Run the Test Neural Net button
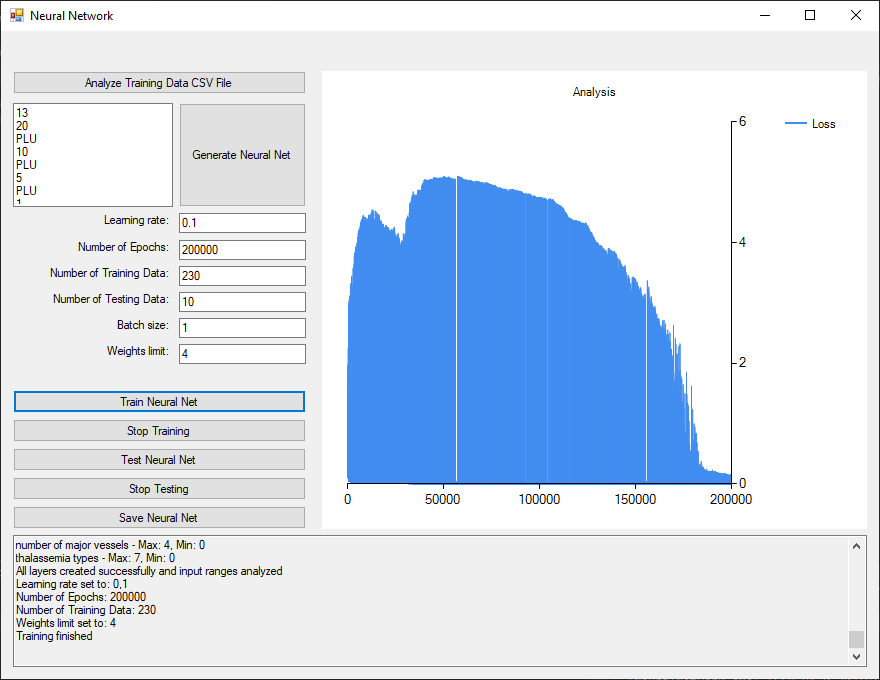This screenshot has height=680, width=880. point(159,460)
